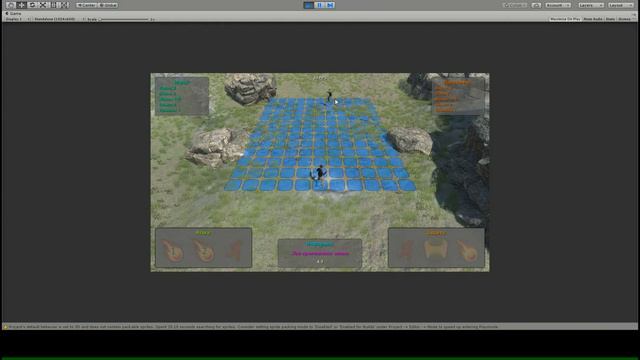Open the Account dropdown
Image resolution: width=640 pixels, height=360 pixels.
click(x=558, y=5)
